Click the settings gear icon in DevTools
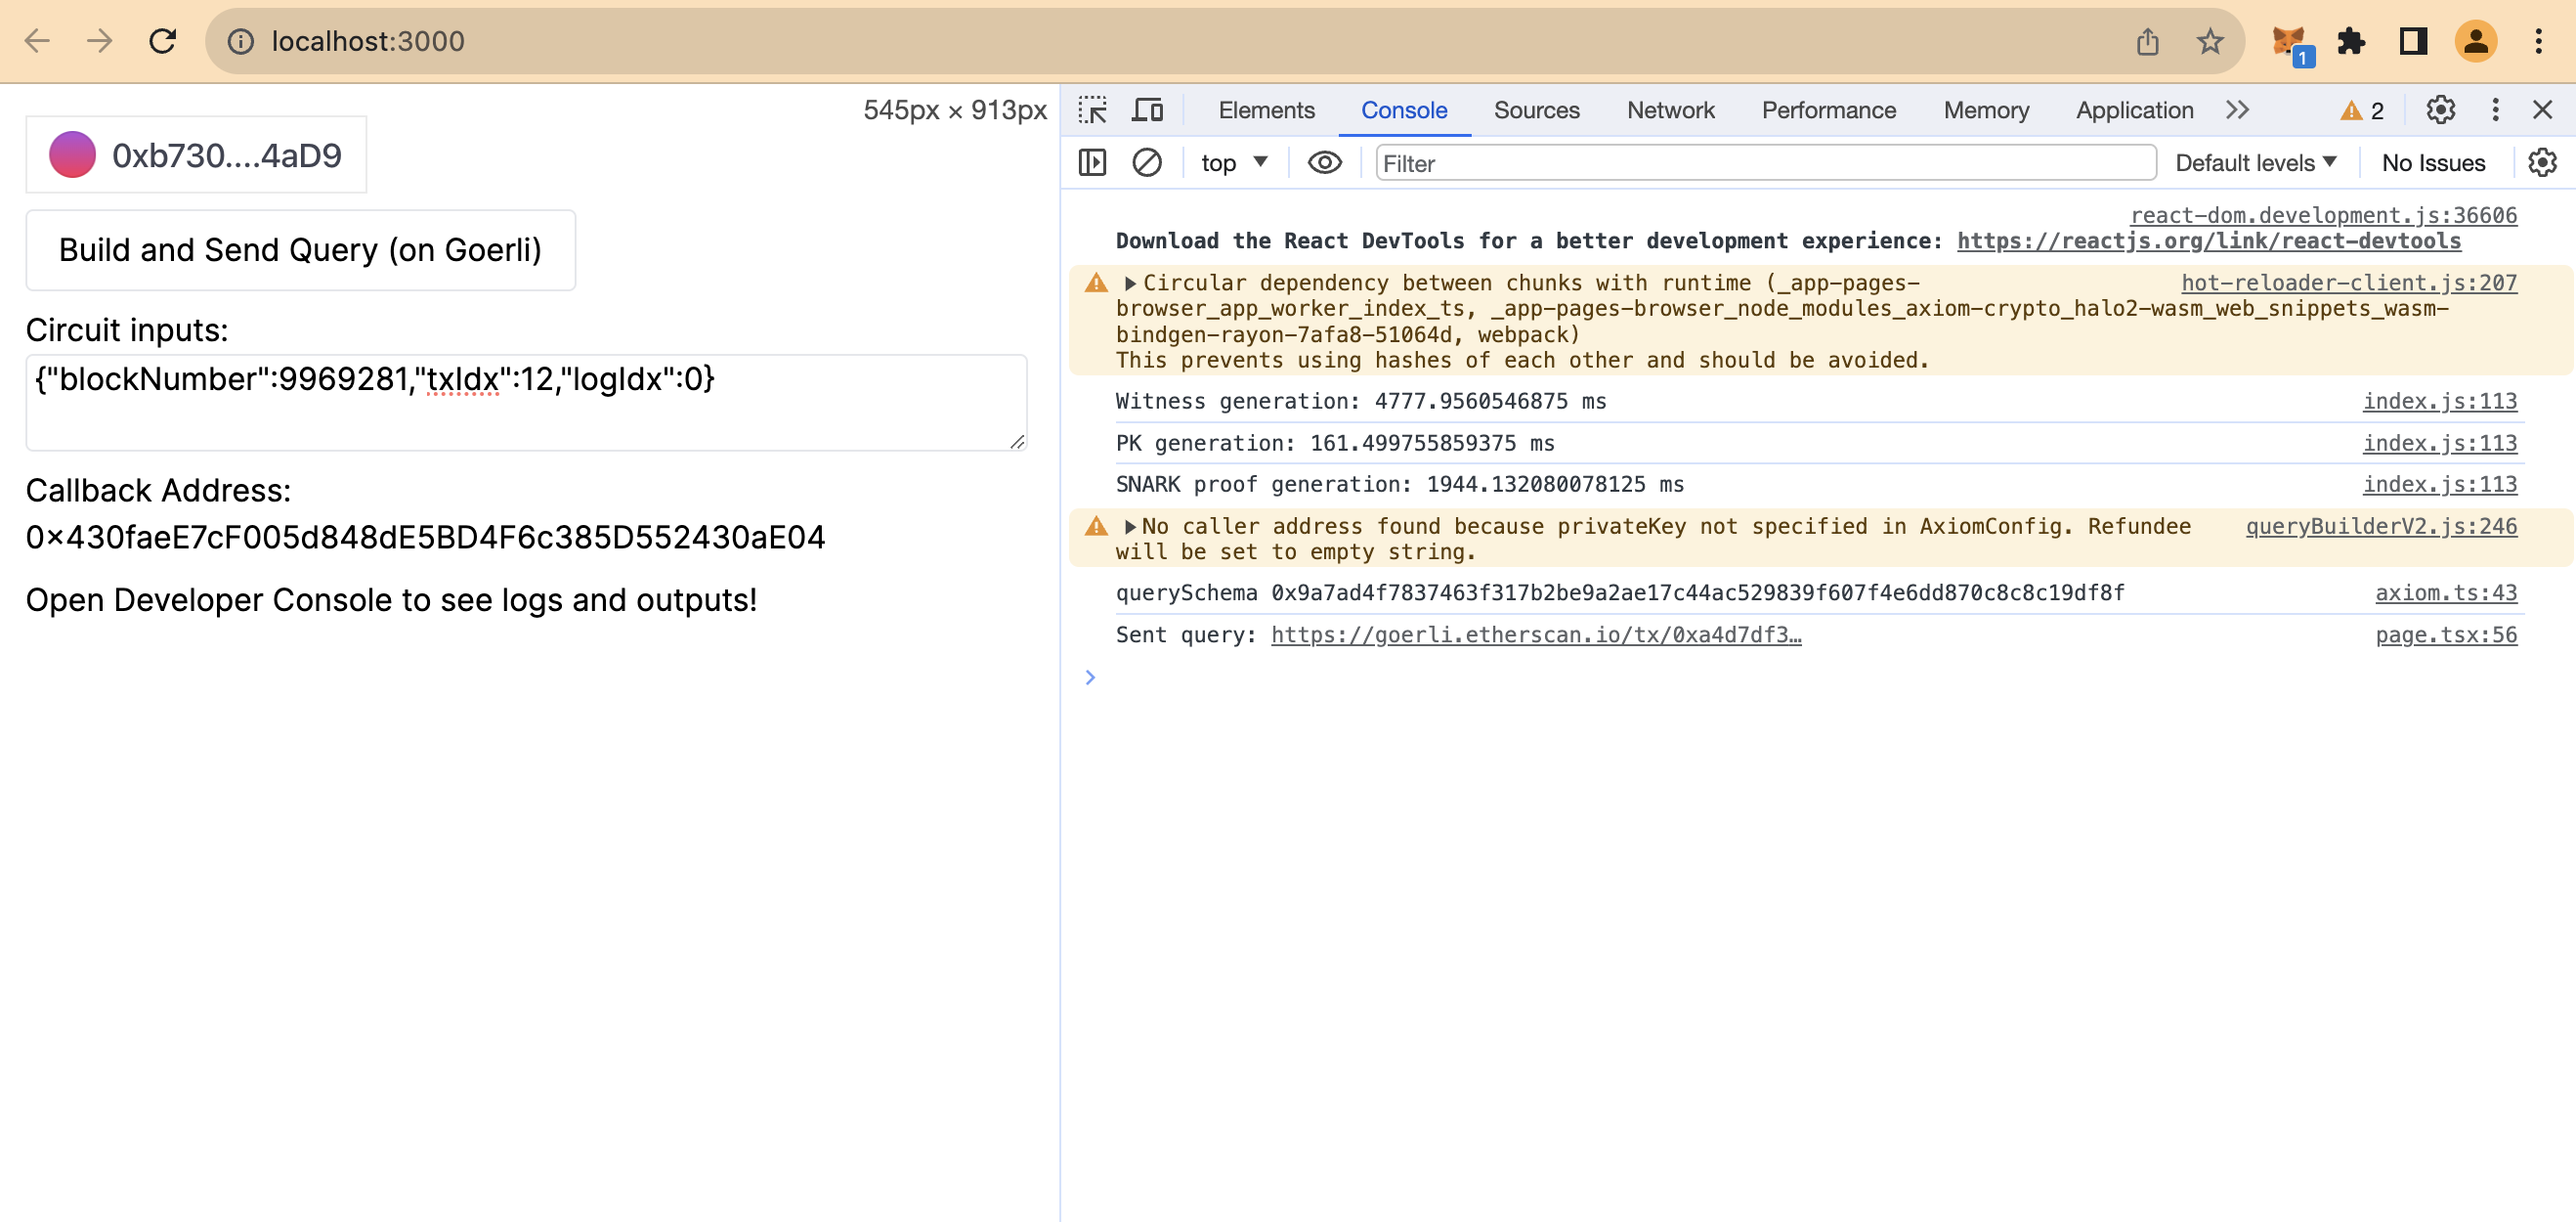 2441,110
